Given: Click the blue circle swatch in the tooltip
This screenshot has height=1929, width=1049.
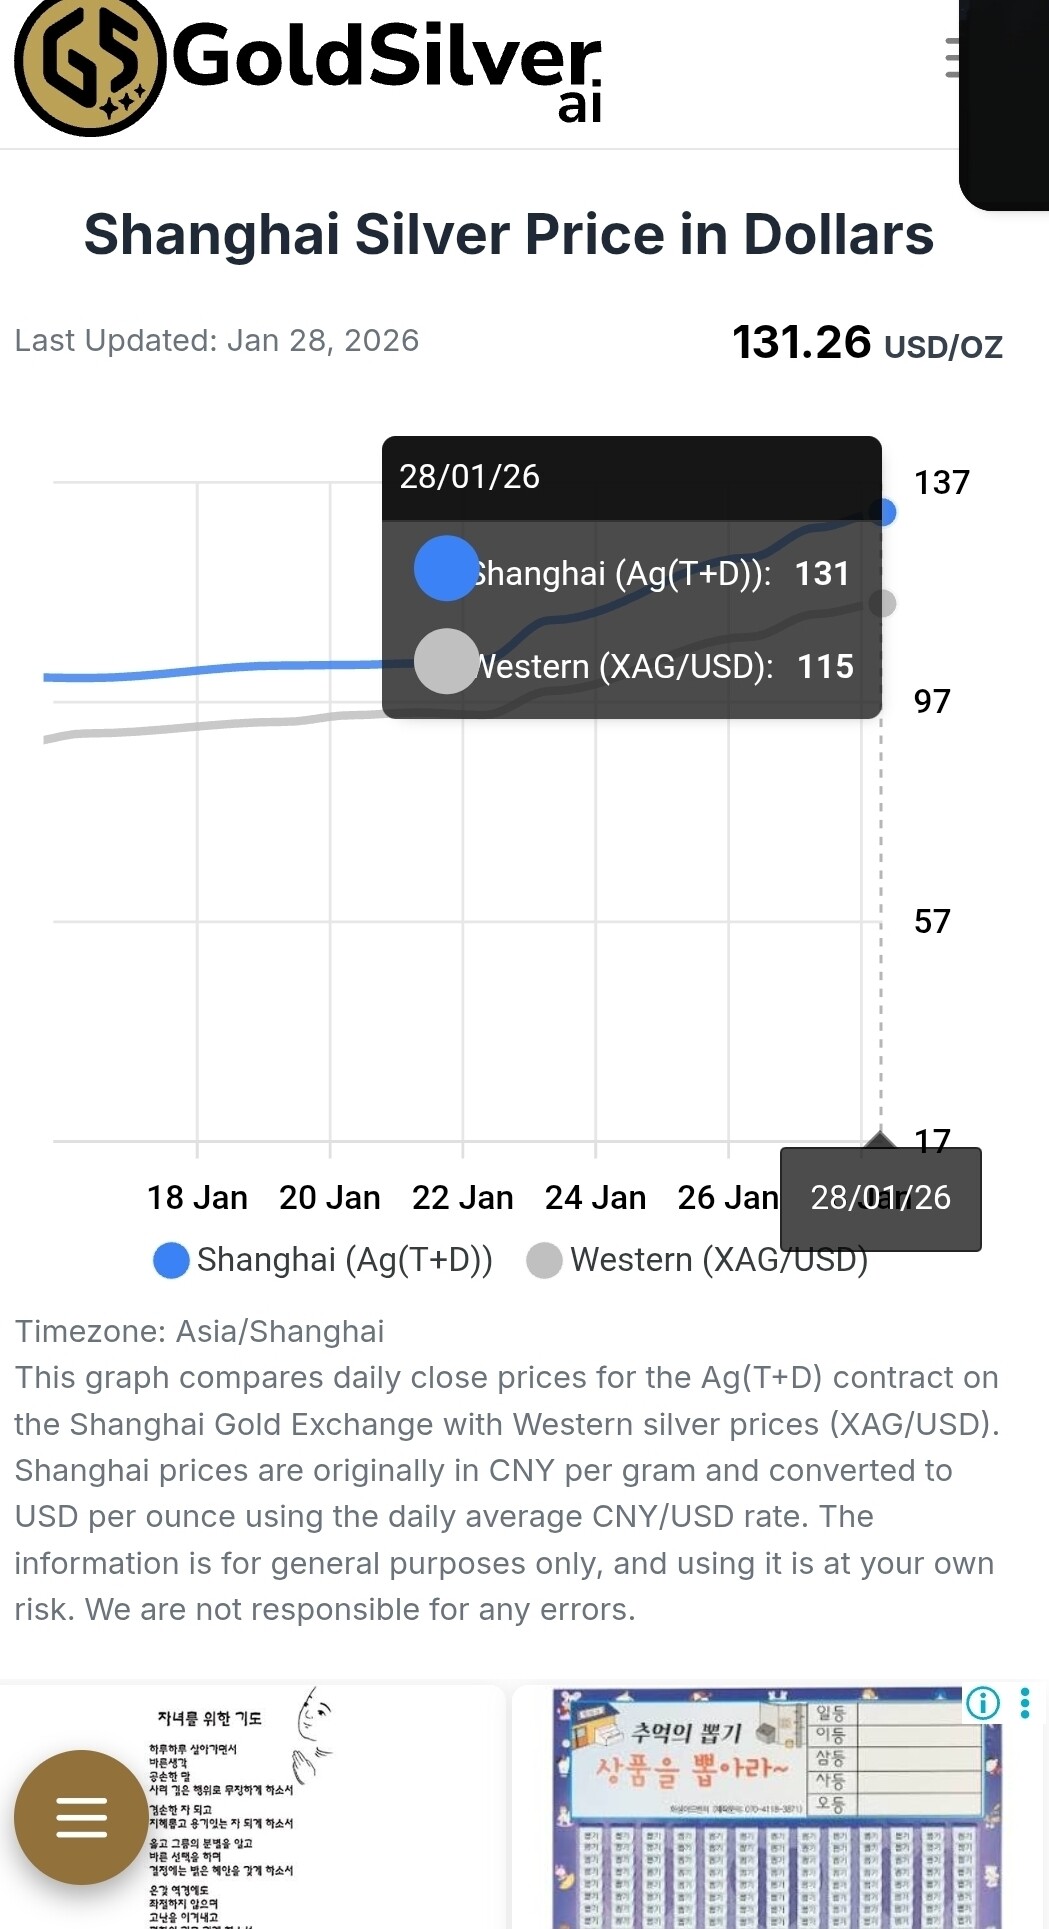Looking at the screenshot, I should click(x=446, y=568).
